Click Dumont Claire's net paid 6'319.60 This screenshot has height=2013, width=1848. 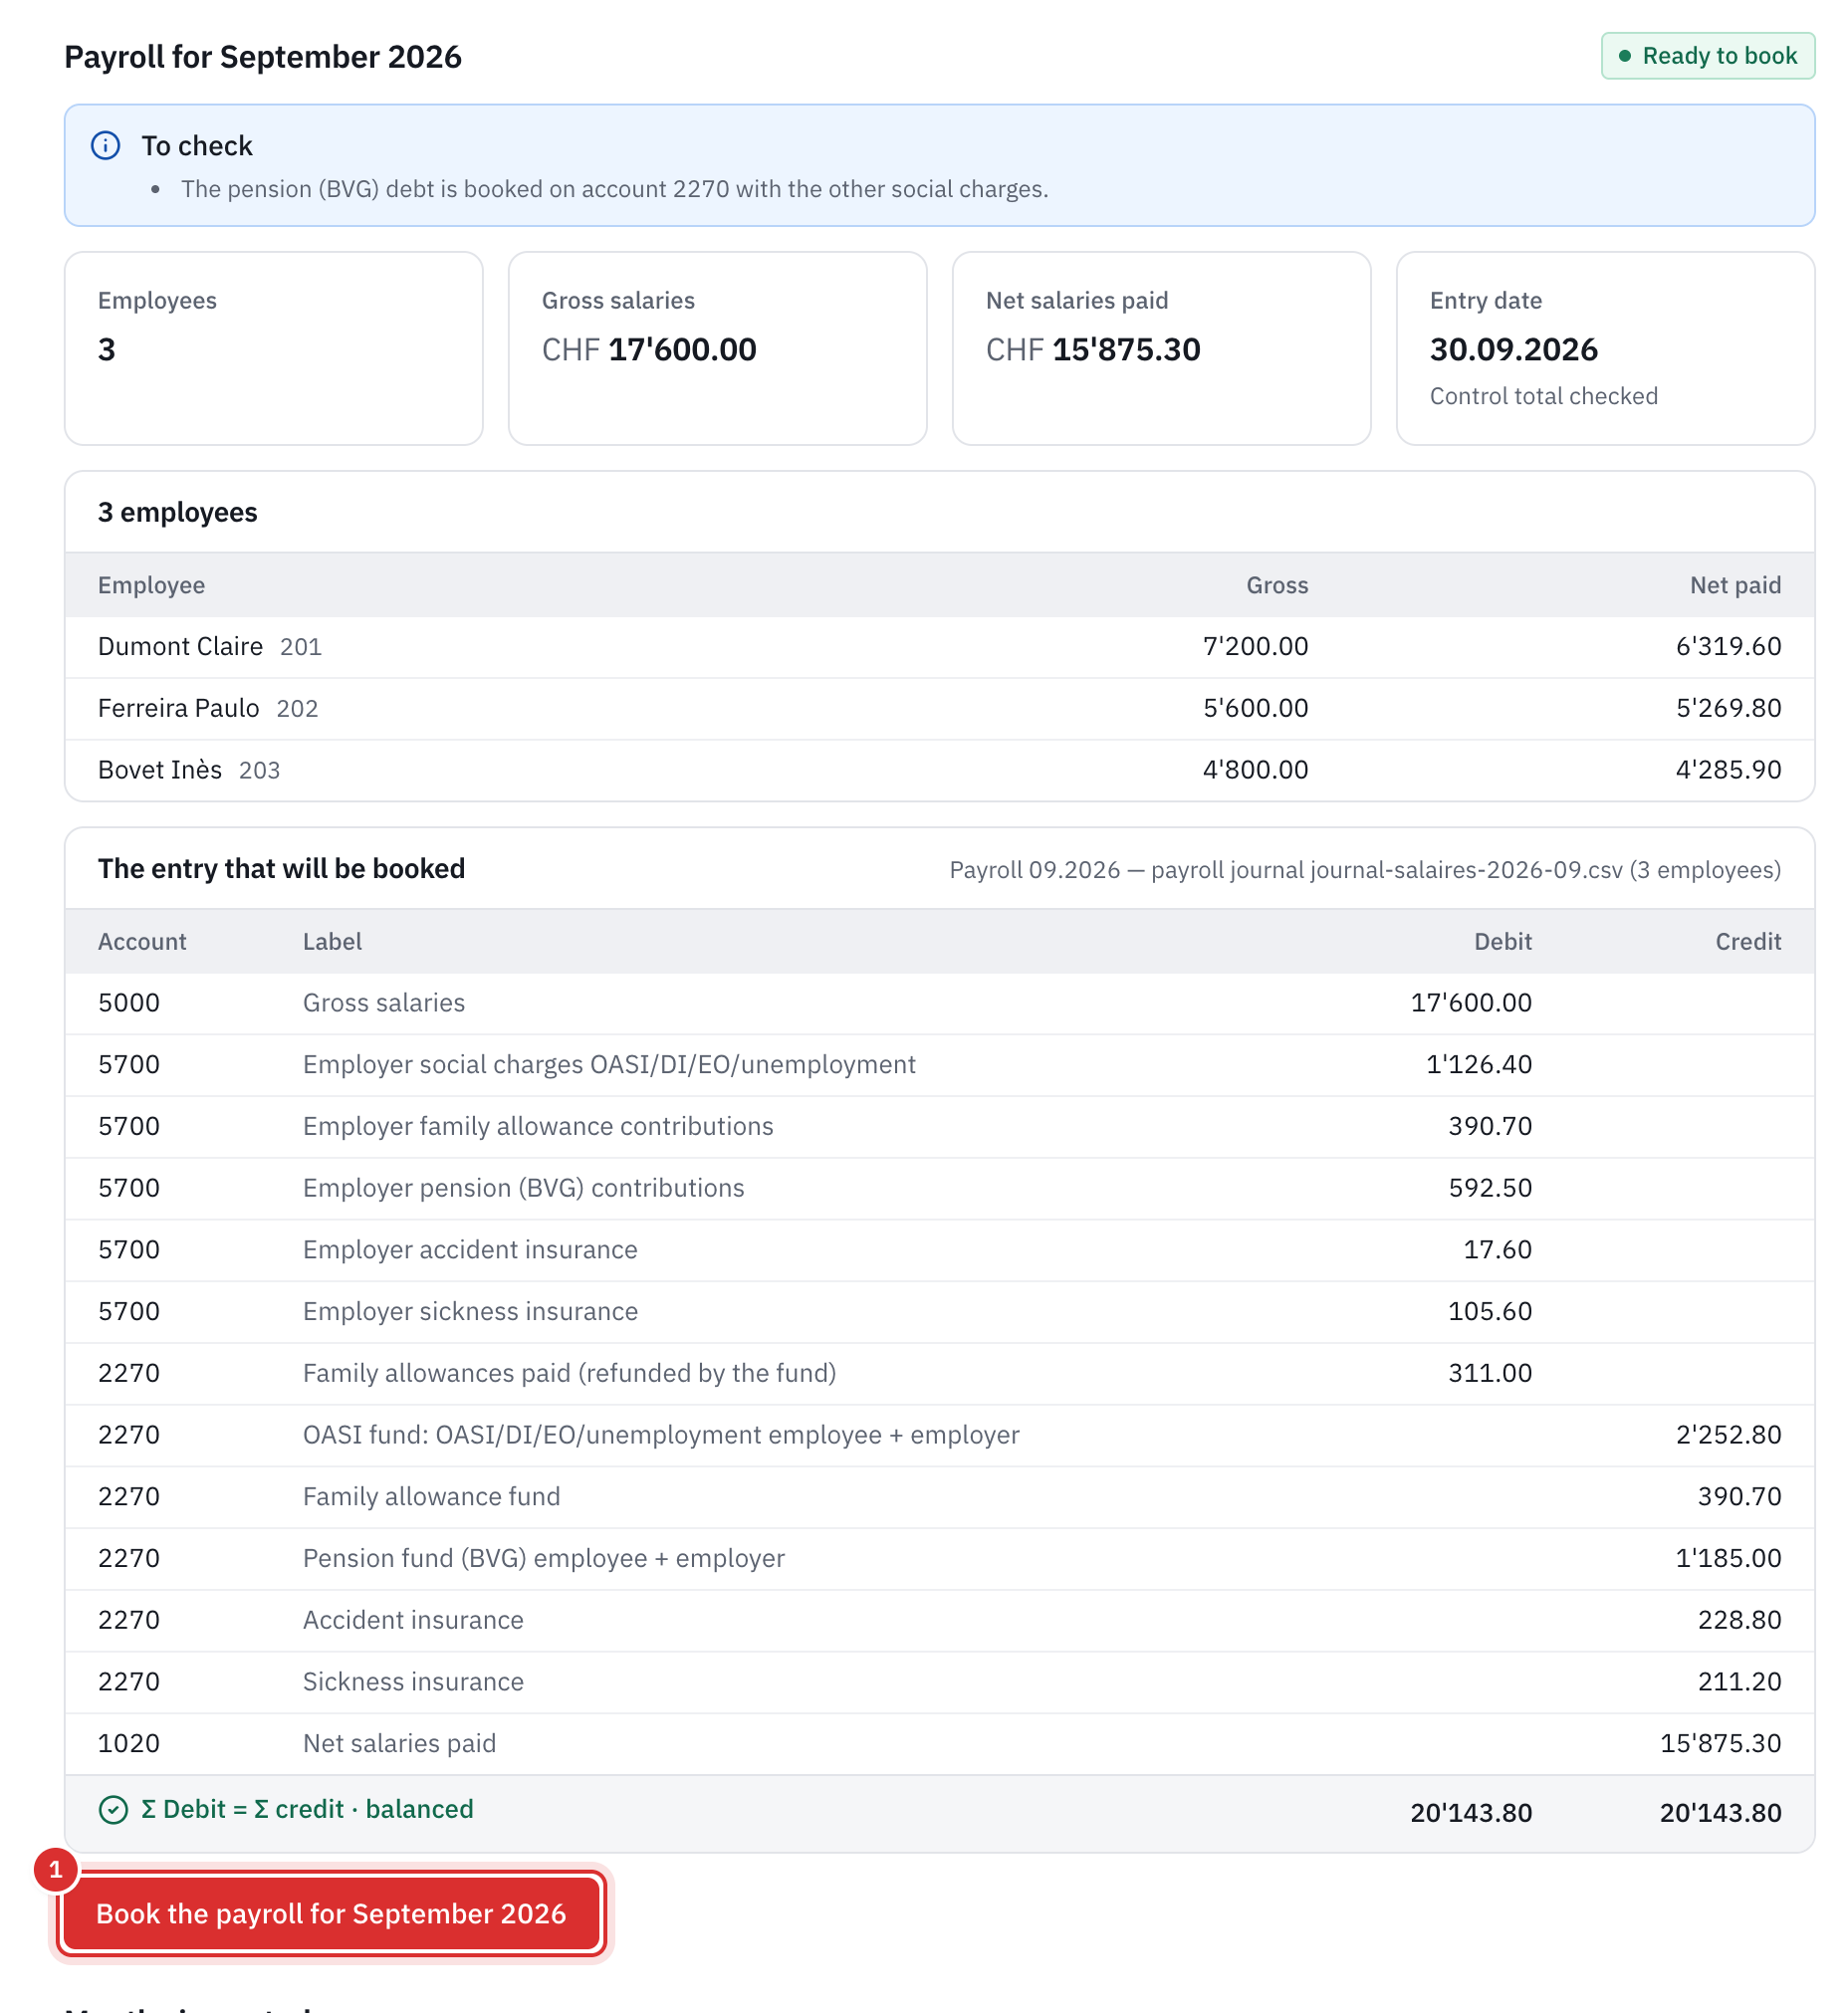click(x=1728, y=646)
